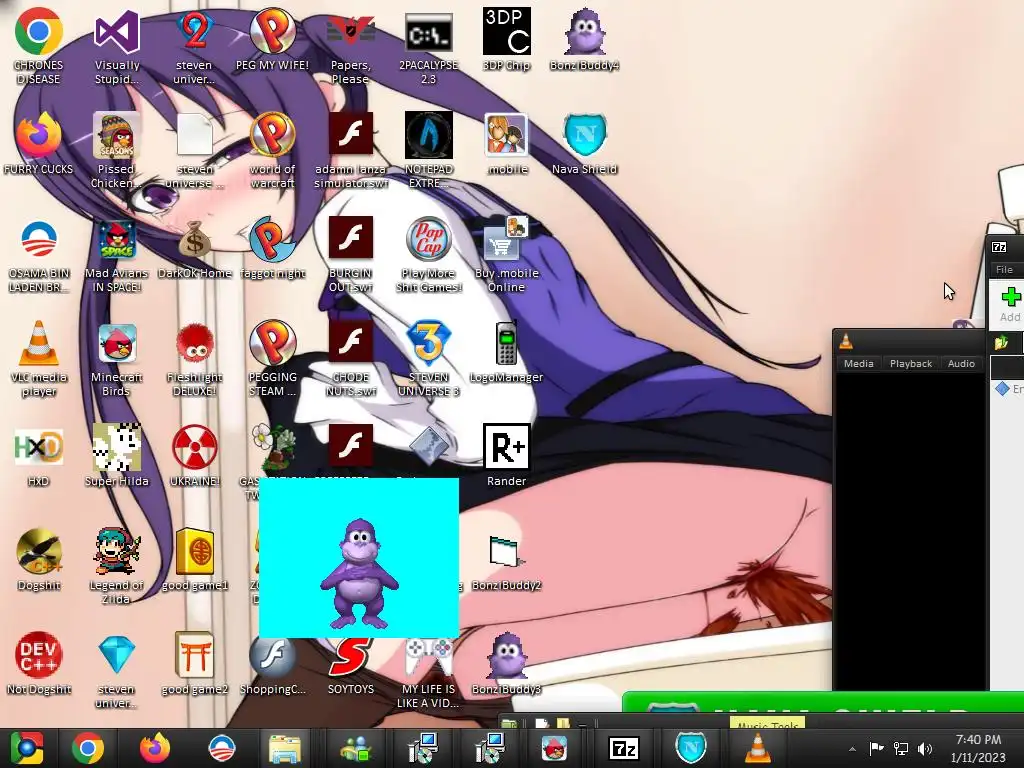The height and width of the screenshot is (768, 1024).
Task: Select the PEGGING STEAM ... Peggle icon
Action: coord(272,344)
